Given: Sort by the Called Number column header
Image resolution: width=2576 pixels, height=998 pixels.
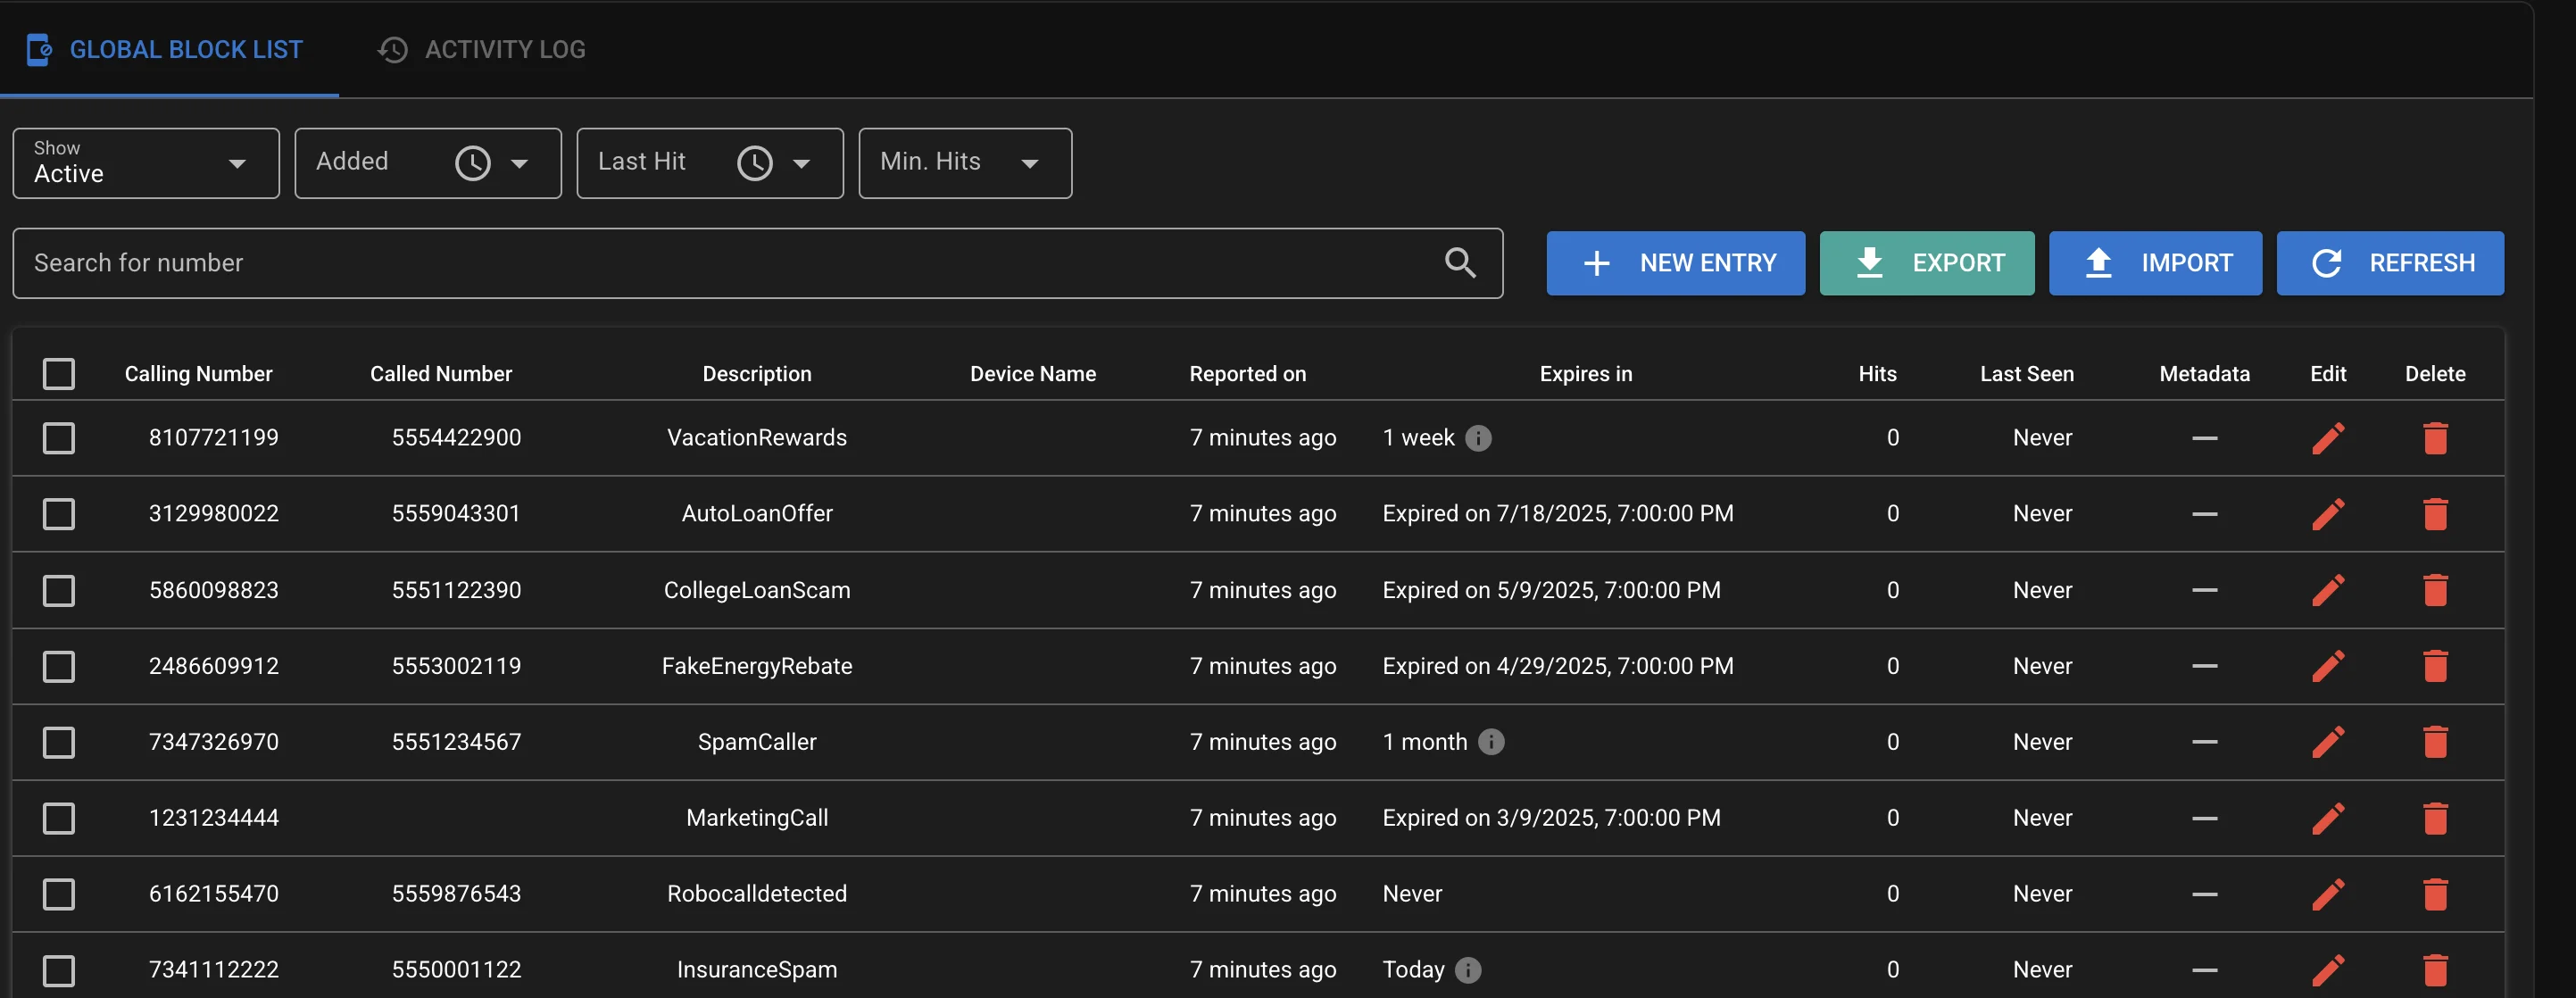Looking at the screenshot, I should pos(441,374).
